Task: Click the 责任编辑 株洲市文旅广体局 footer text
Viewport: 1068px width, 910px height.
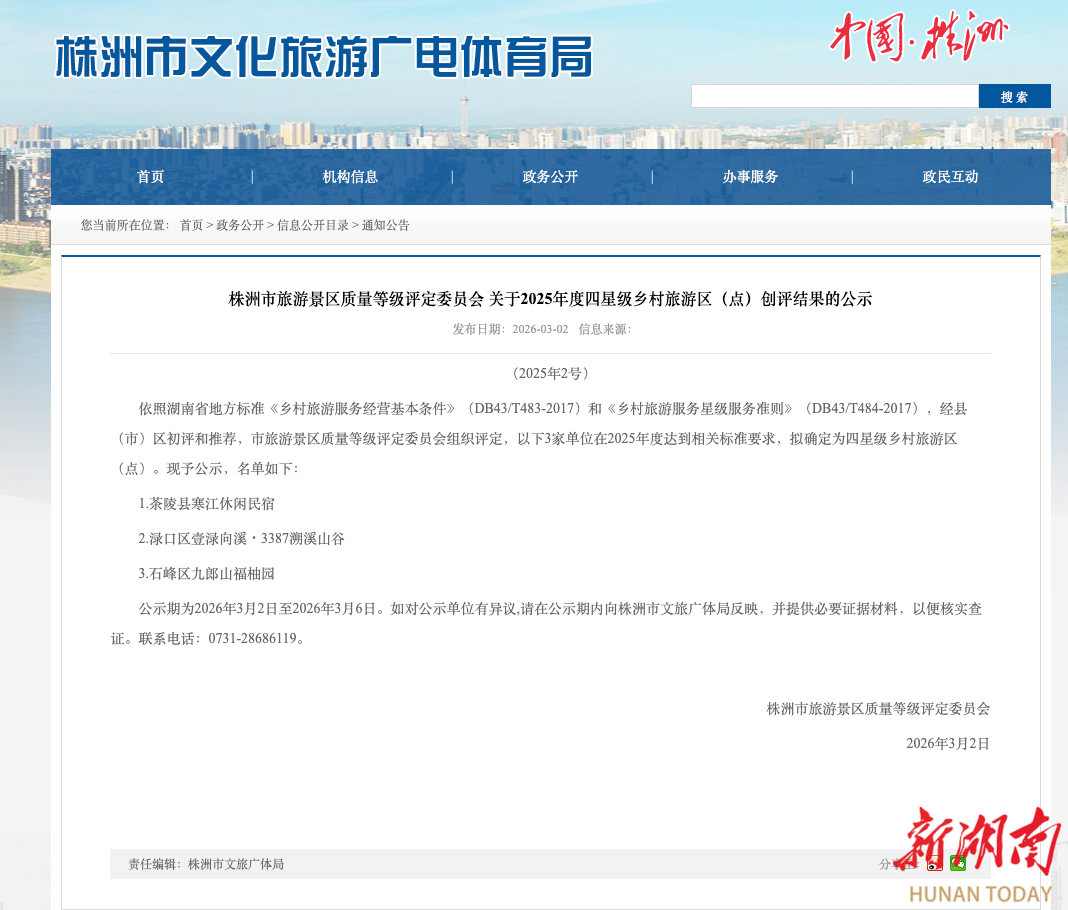Action: (x=206, y=864)
